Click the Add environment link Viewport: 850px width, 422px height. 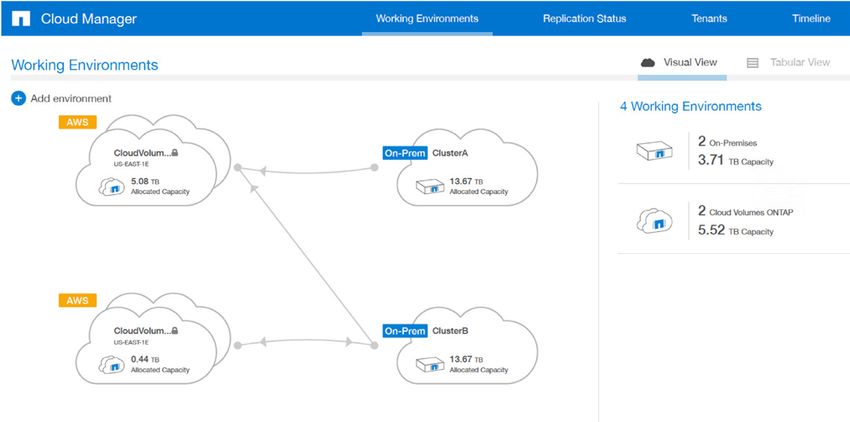tap(70, 99)
